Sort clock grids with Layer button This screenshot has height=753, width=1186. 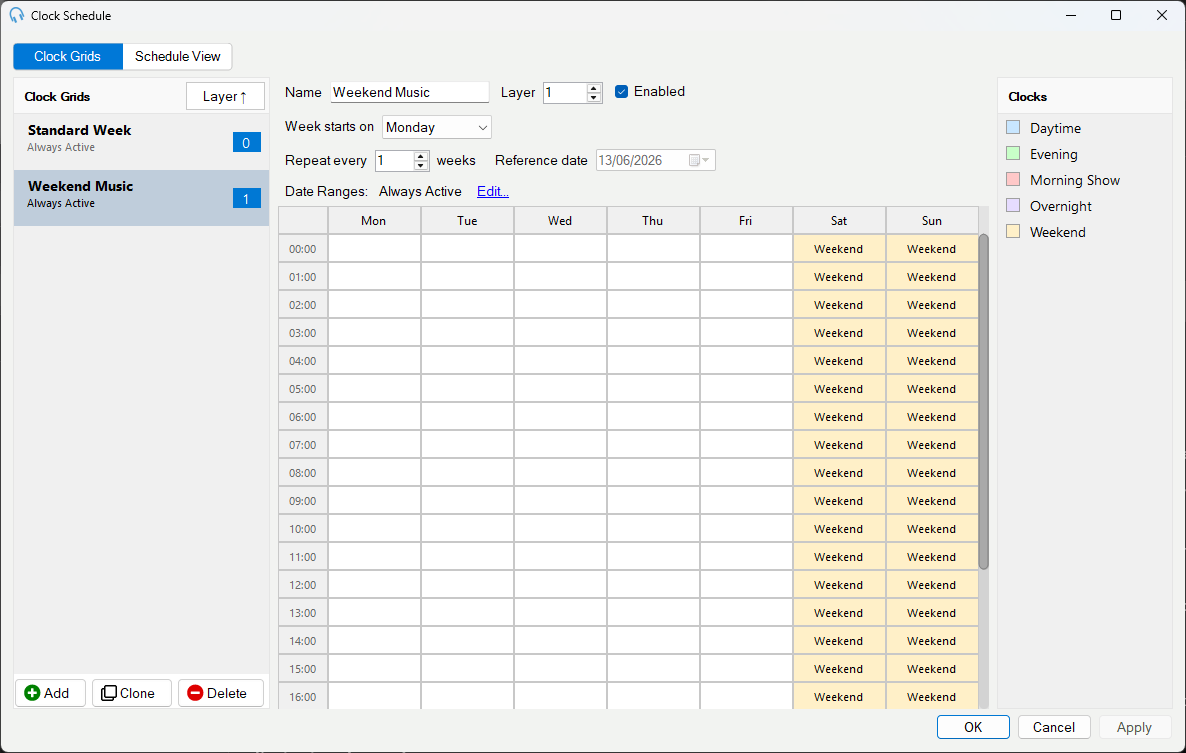(x=225, y=97)
